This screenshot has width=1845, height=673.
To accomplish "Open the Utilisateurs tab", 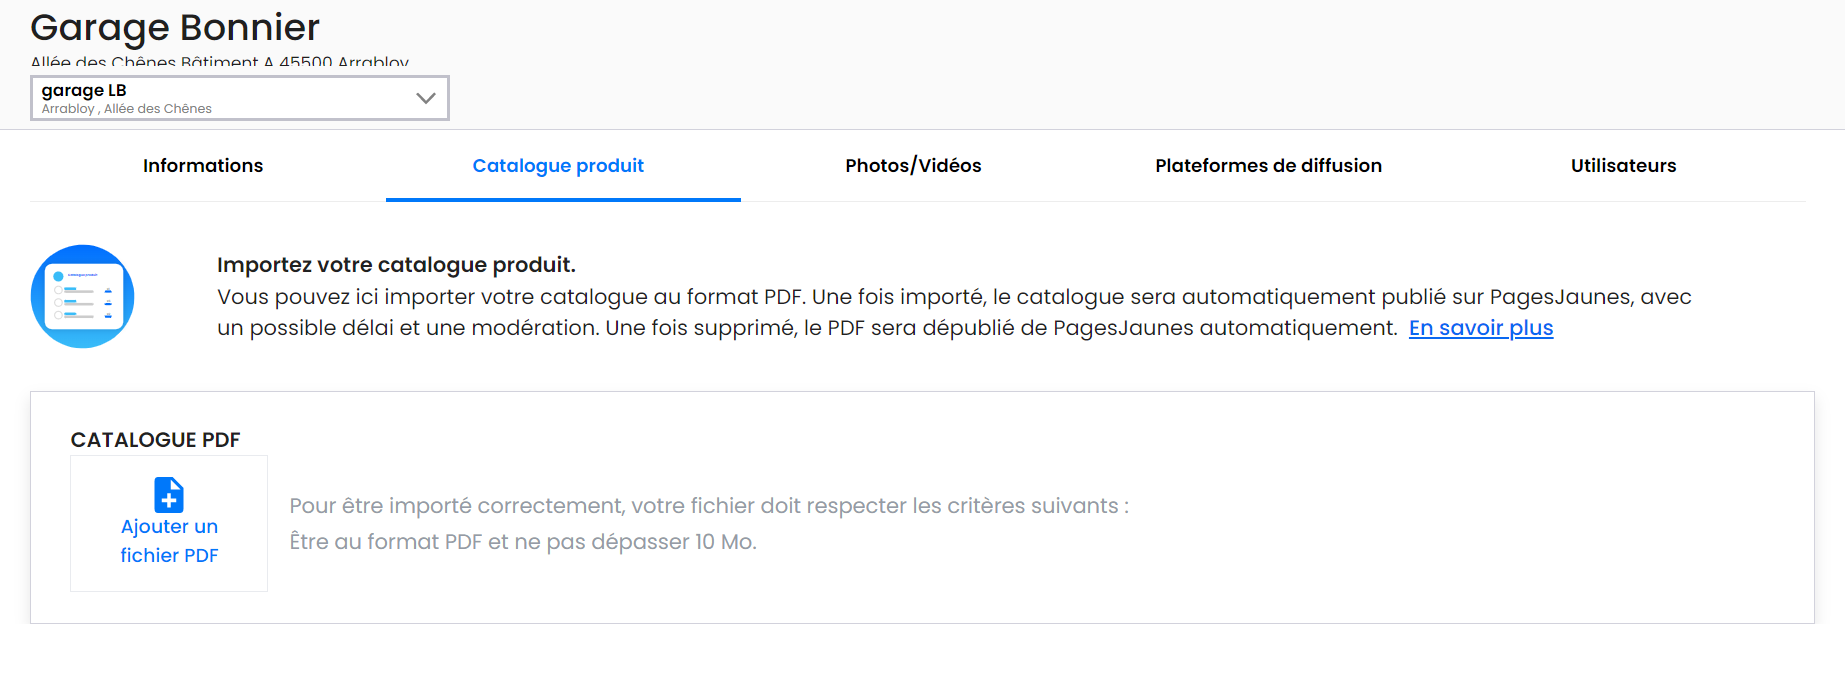I will [x=1623, y=166].
